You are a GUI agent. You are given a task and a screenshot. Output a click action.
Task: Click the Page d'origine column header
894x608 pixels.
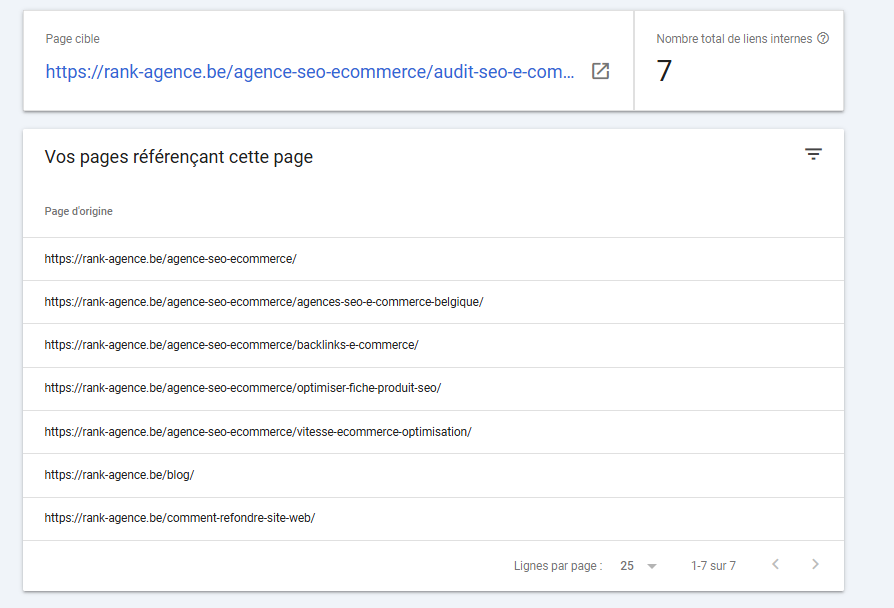[79, 211]
